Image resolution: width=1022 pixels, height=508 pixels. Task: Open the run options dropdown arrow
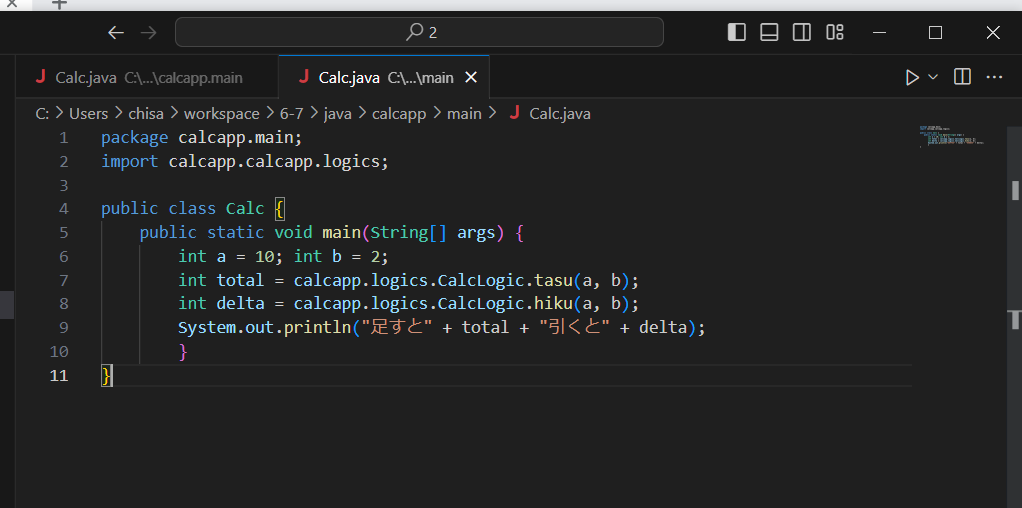click(x=934, y=77)
